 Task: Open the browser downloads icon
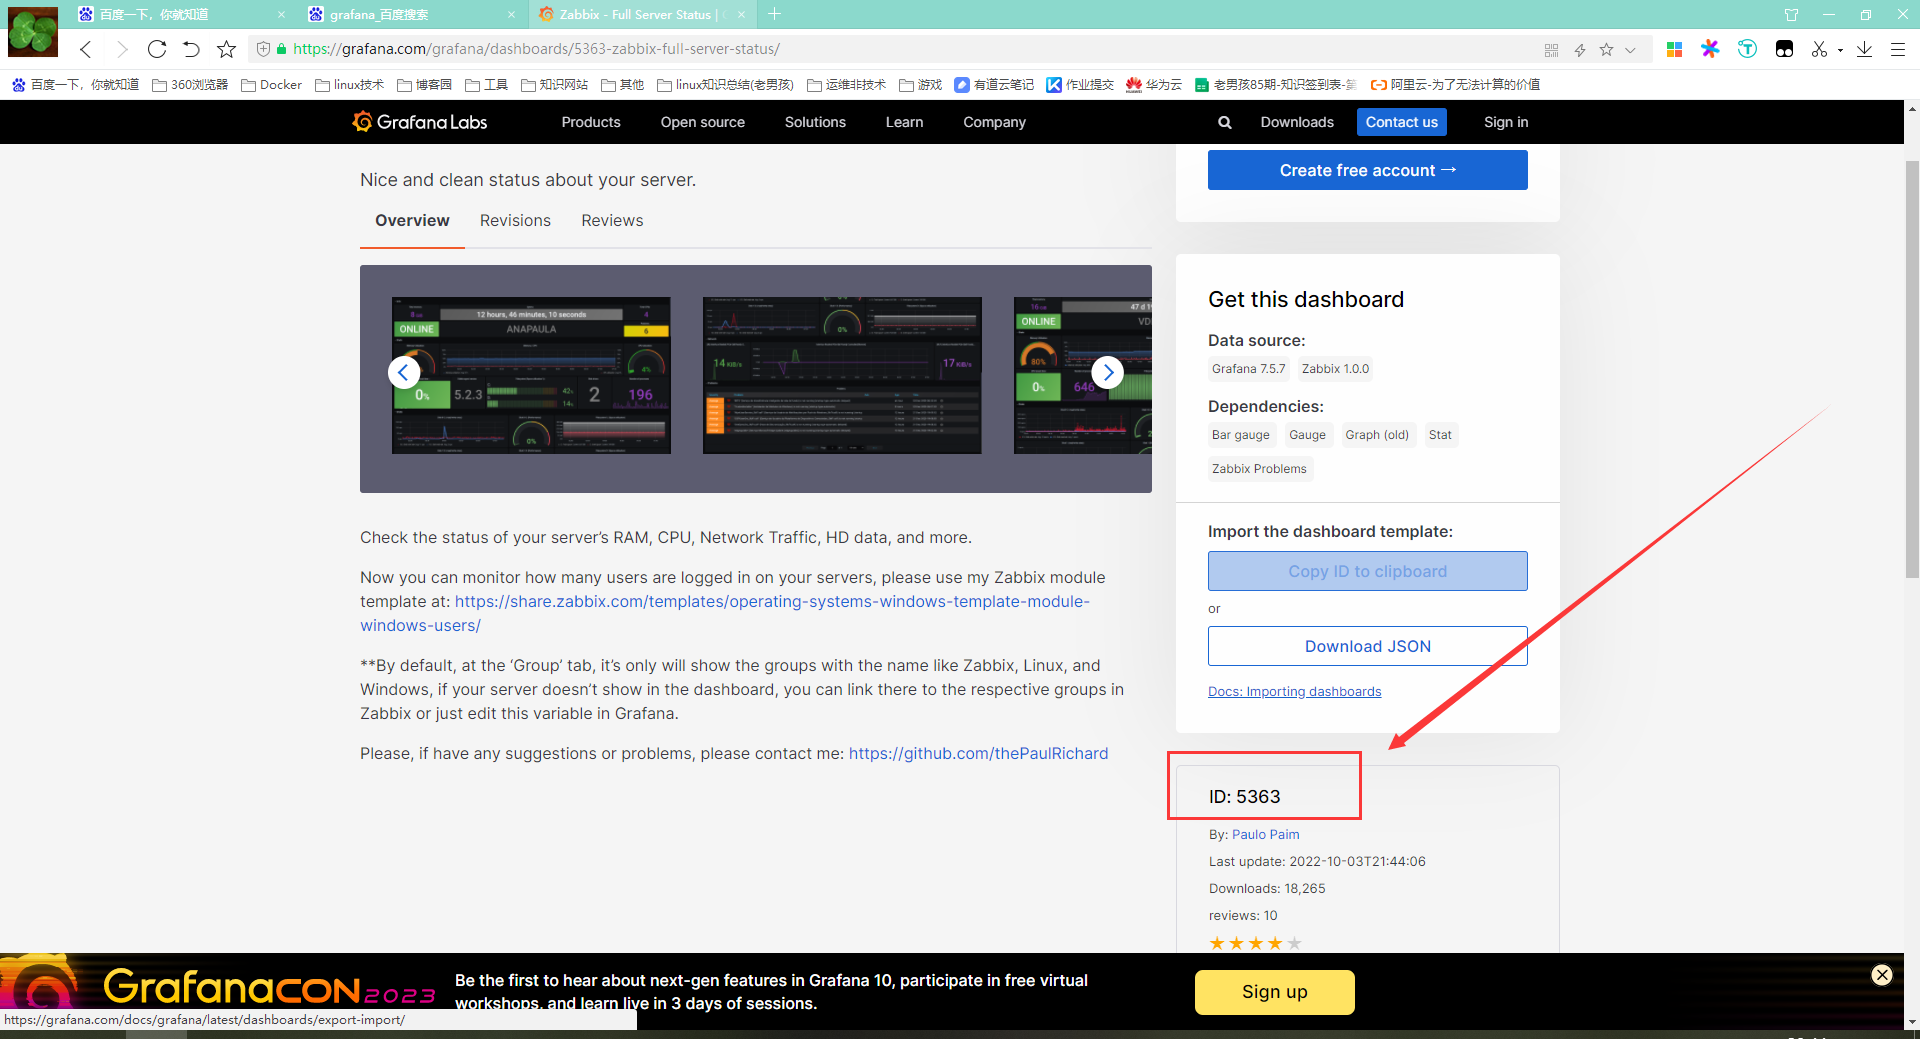click(1864, 49)
